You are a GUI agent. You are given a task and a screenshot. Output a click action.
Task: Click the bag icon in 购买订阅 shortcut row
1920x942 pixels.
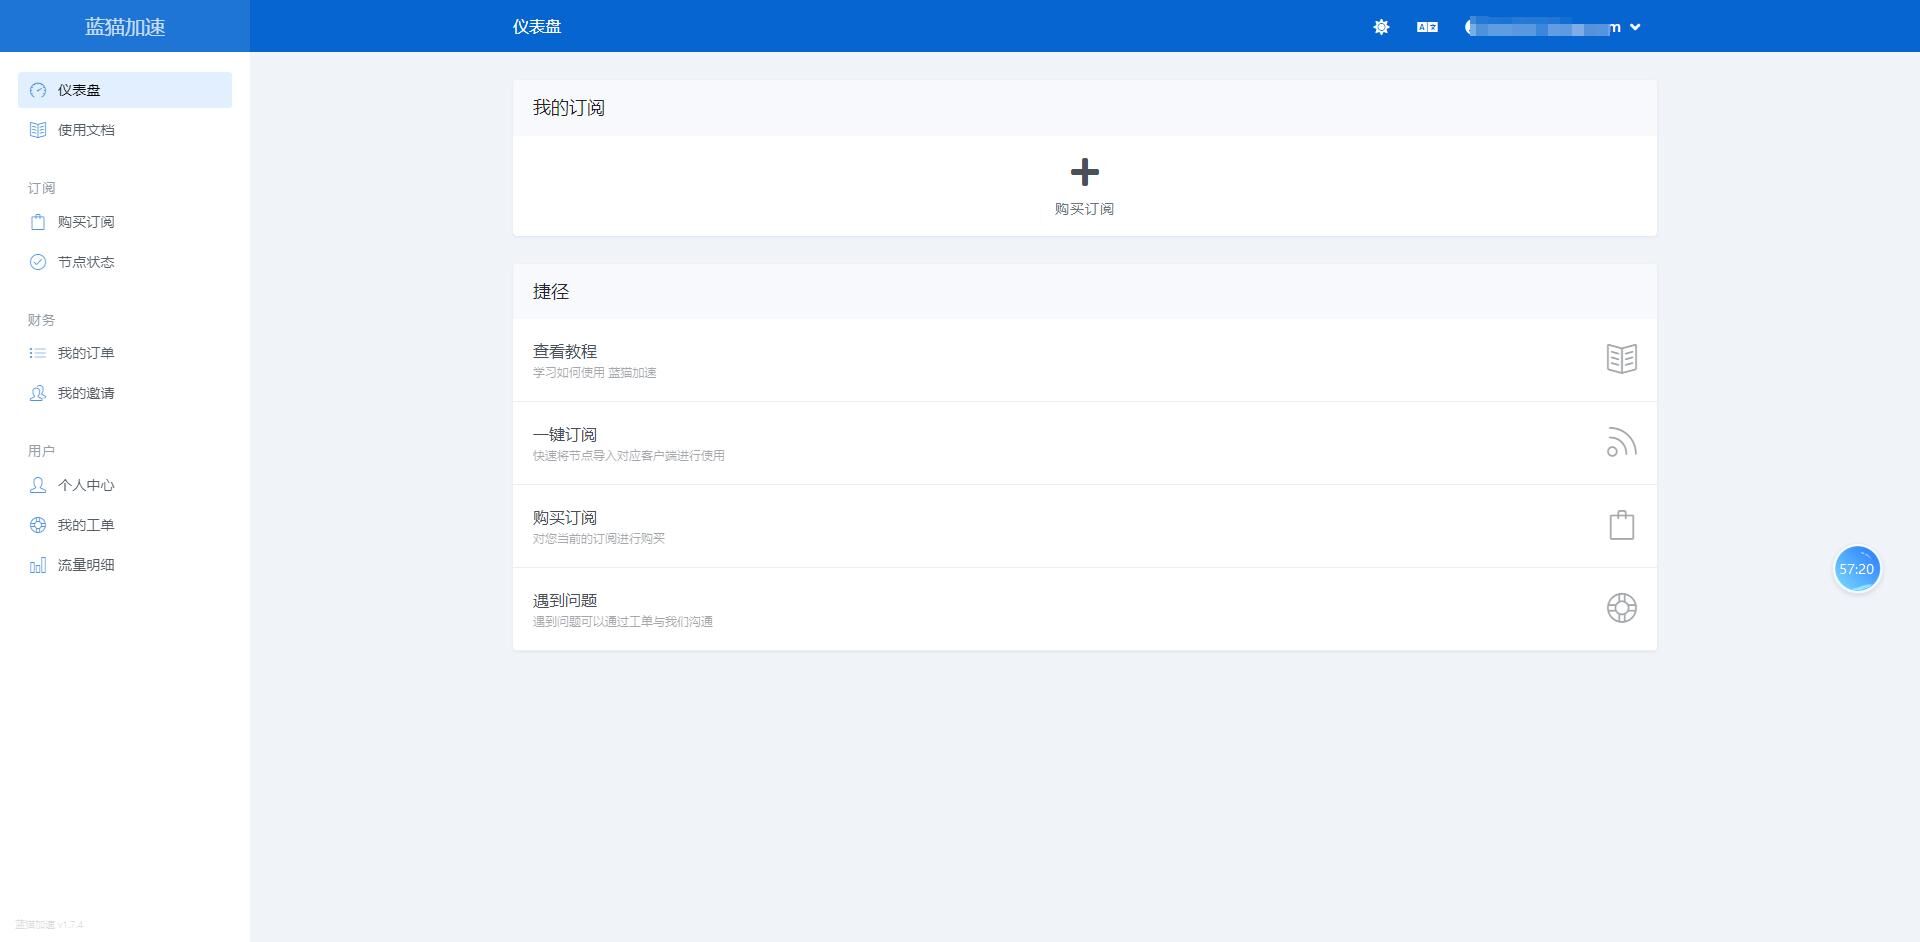point(1621,525)
